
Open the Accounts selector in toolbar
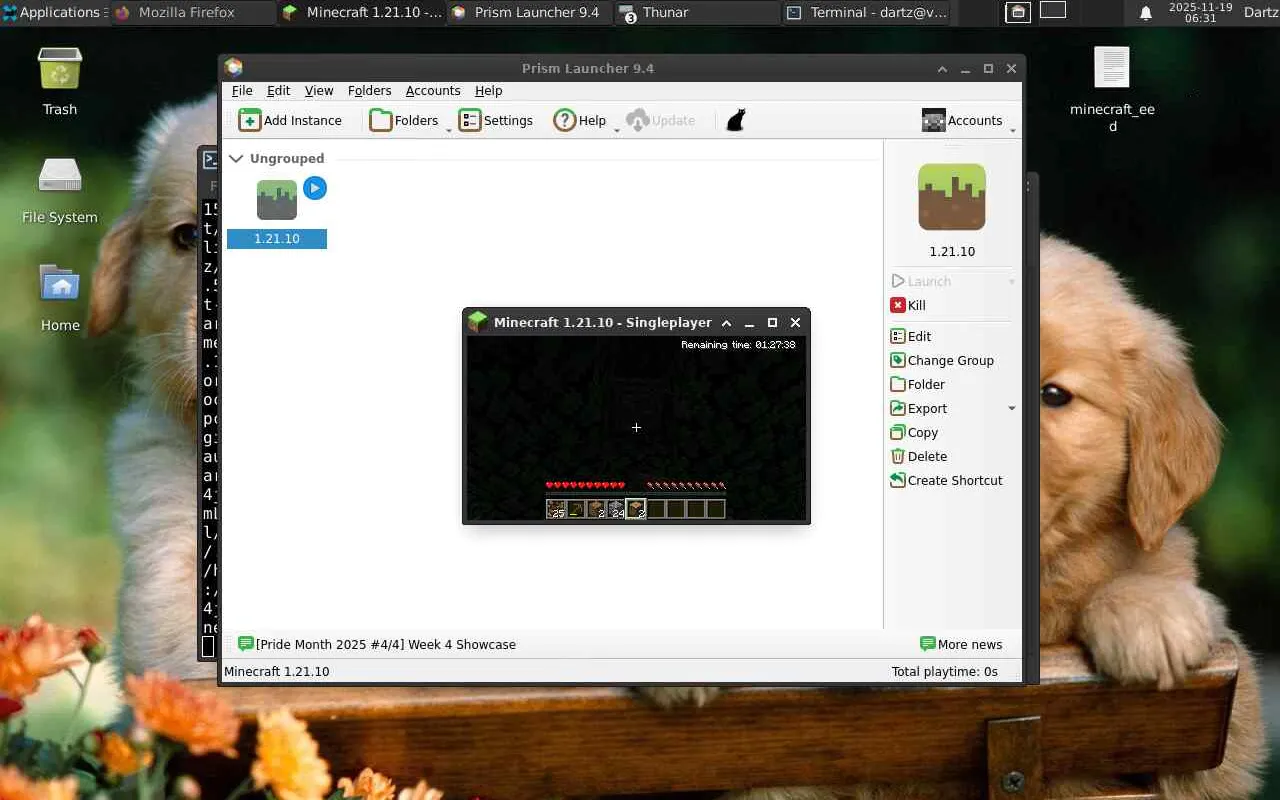coord(962,120)
